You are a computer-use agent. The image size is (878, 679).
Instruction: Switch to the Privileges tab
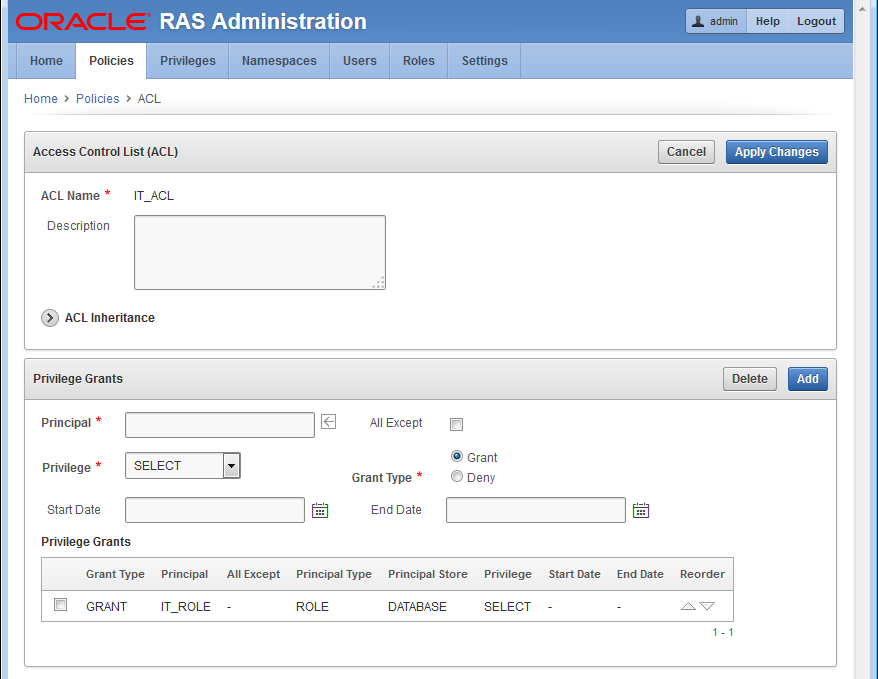[188, 61]
